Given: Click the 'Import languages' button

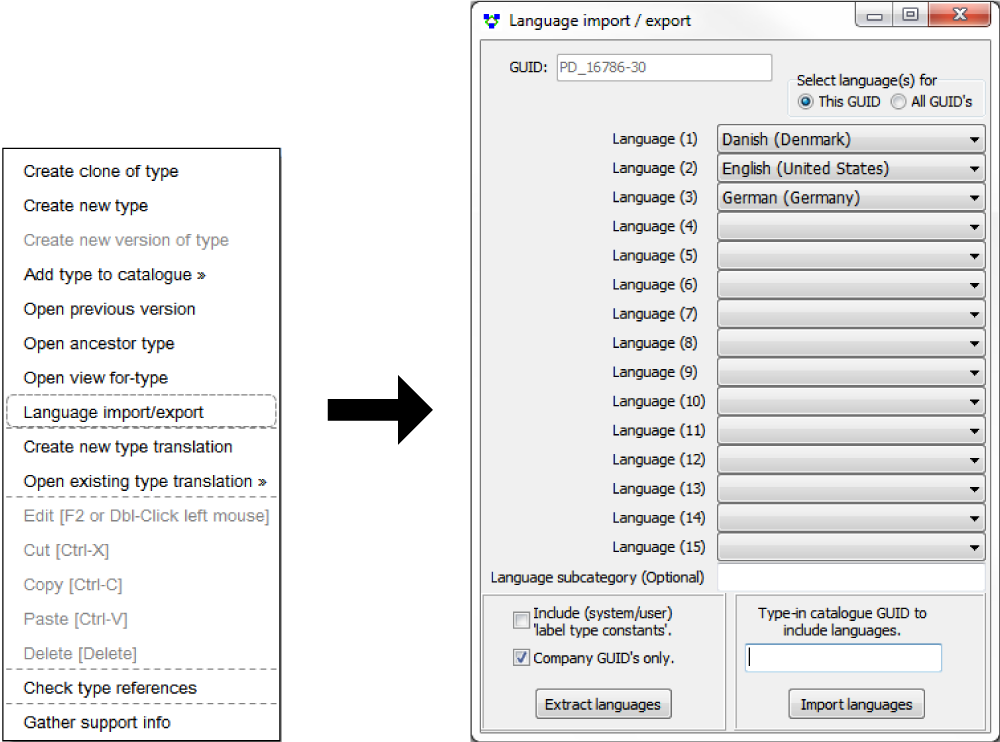Looking at the screenshot, I should pyautogui.click(x=856, y=703).
